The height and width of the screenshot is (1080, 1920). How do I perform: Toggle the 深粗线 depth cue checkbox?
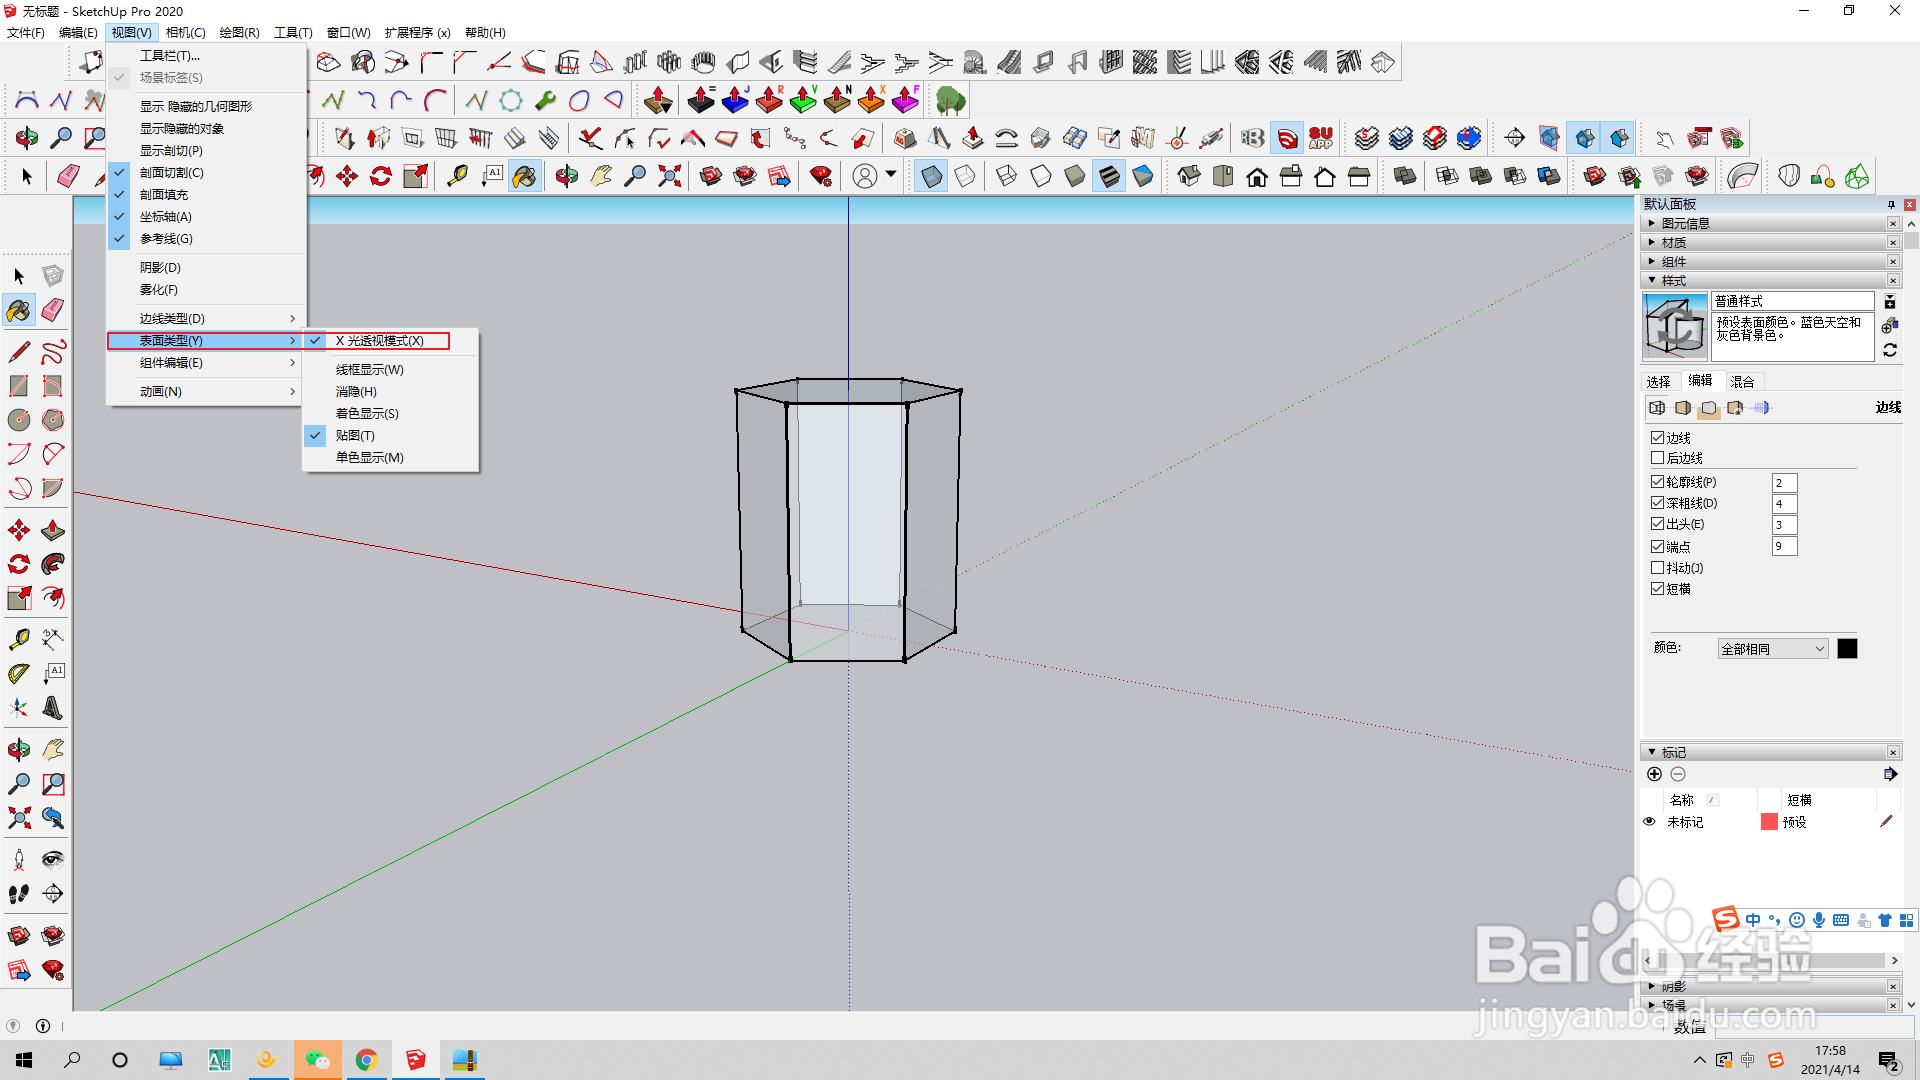1657,503
